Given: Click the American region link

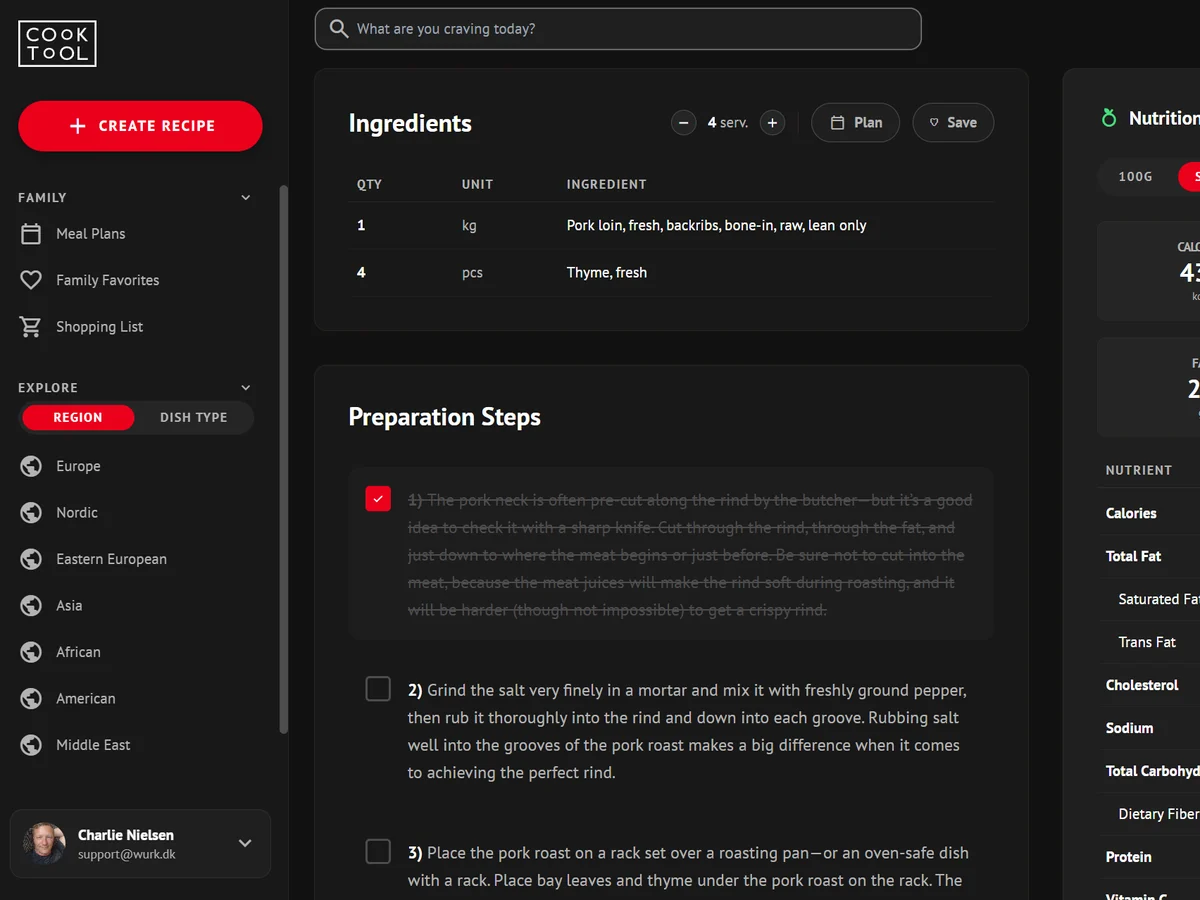Looking at the screenshot, I should (x=86, y=699).
